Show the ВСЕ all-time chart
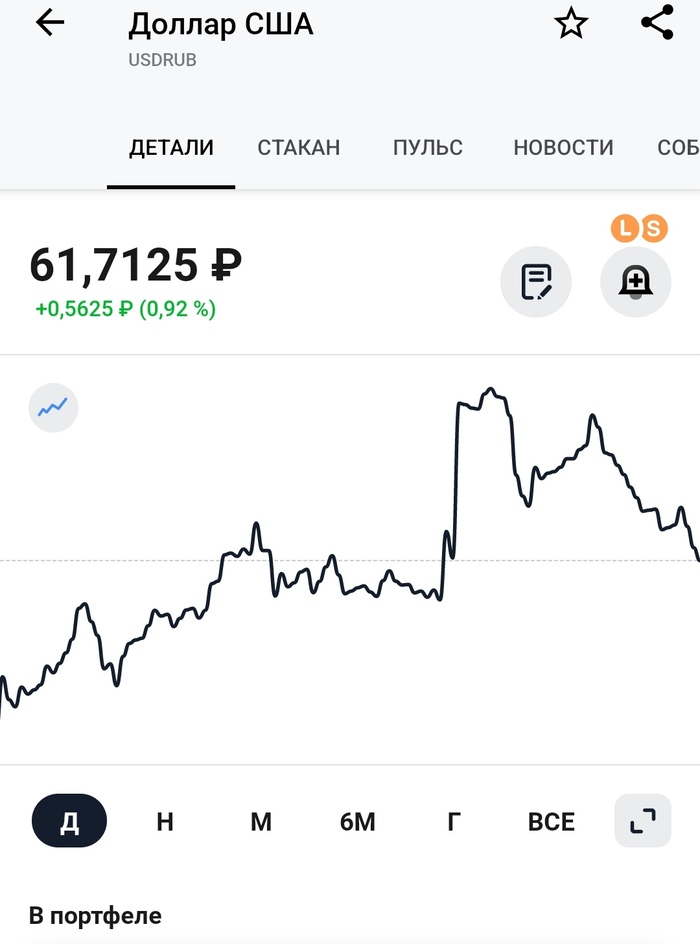700x944 pixels. click(551, 821)
